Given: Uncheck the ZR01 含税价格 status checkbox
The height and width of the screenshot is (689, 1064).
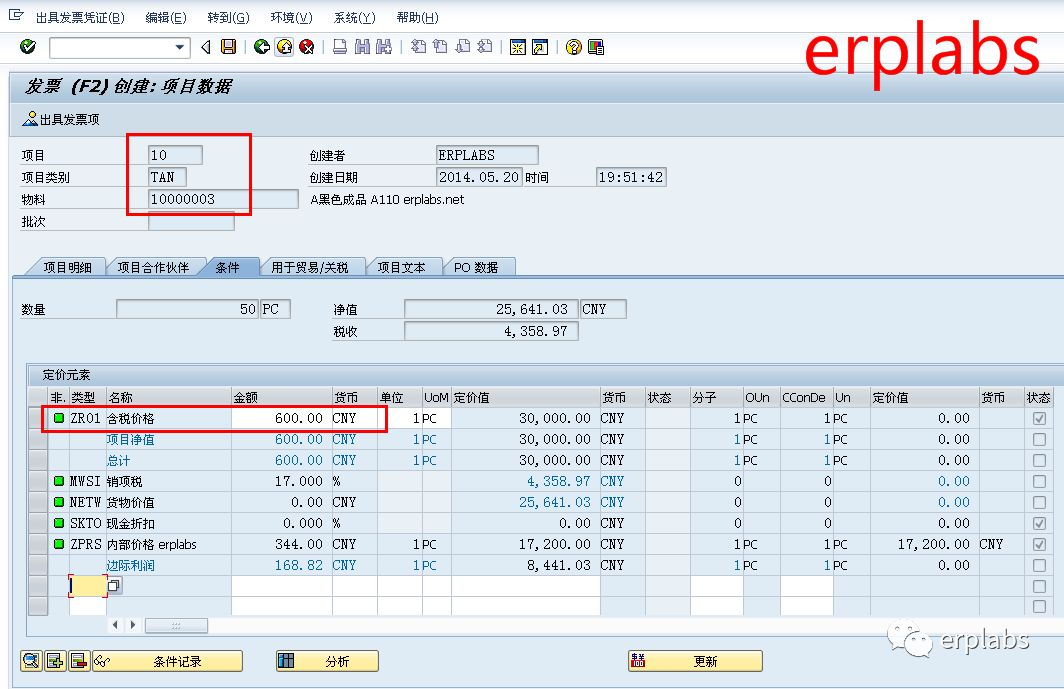Looking at the screenshot, I should (x=1038, y=418).
